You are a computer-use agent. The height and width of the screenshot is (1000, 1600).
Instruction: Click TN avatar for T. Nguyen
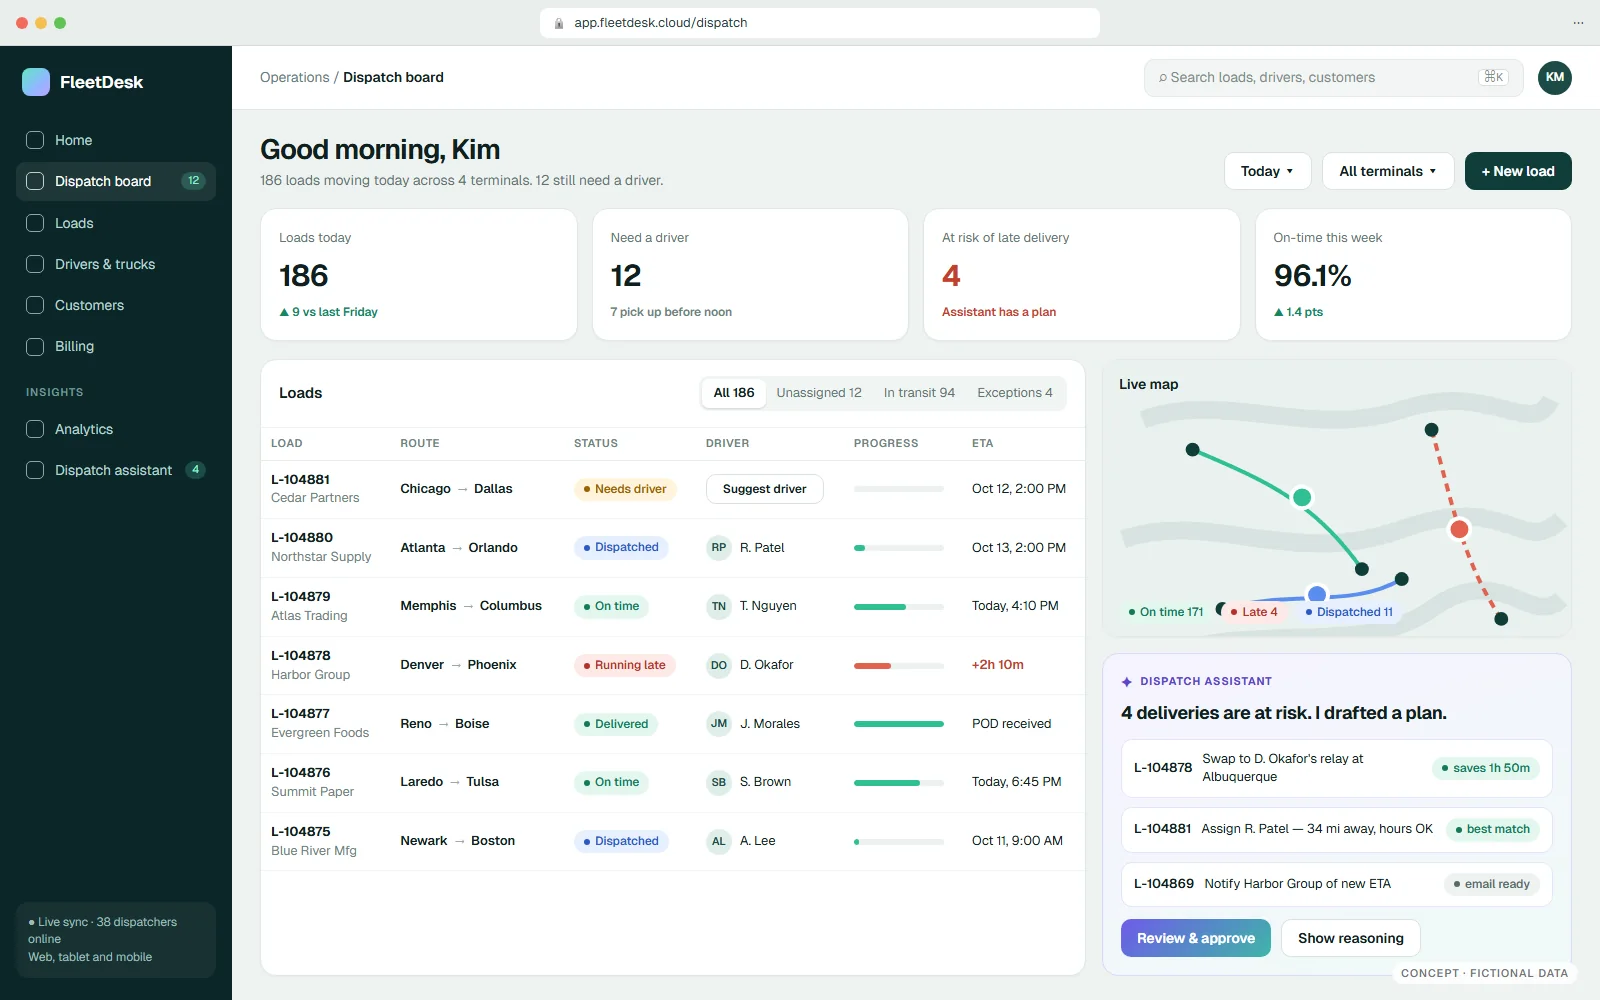coord(719,606)
